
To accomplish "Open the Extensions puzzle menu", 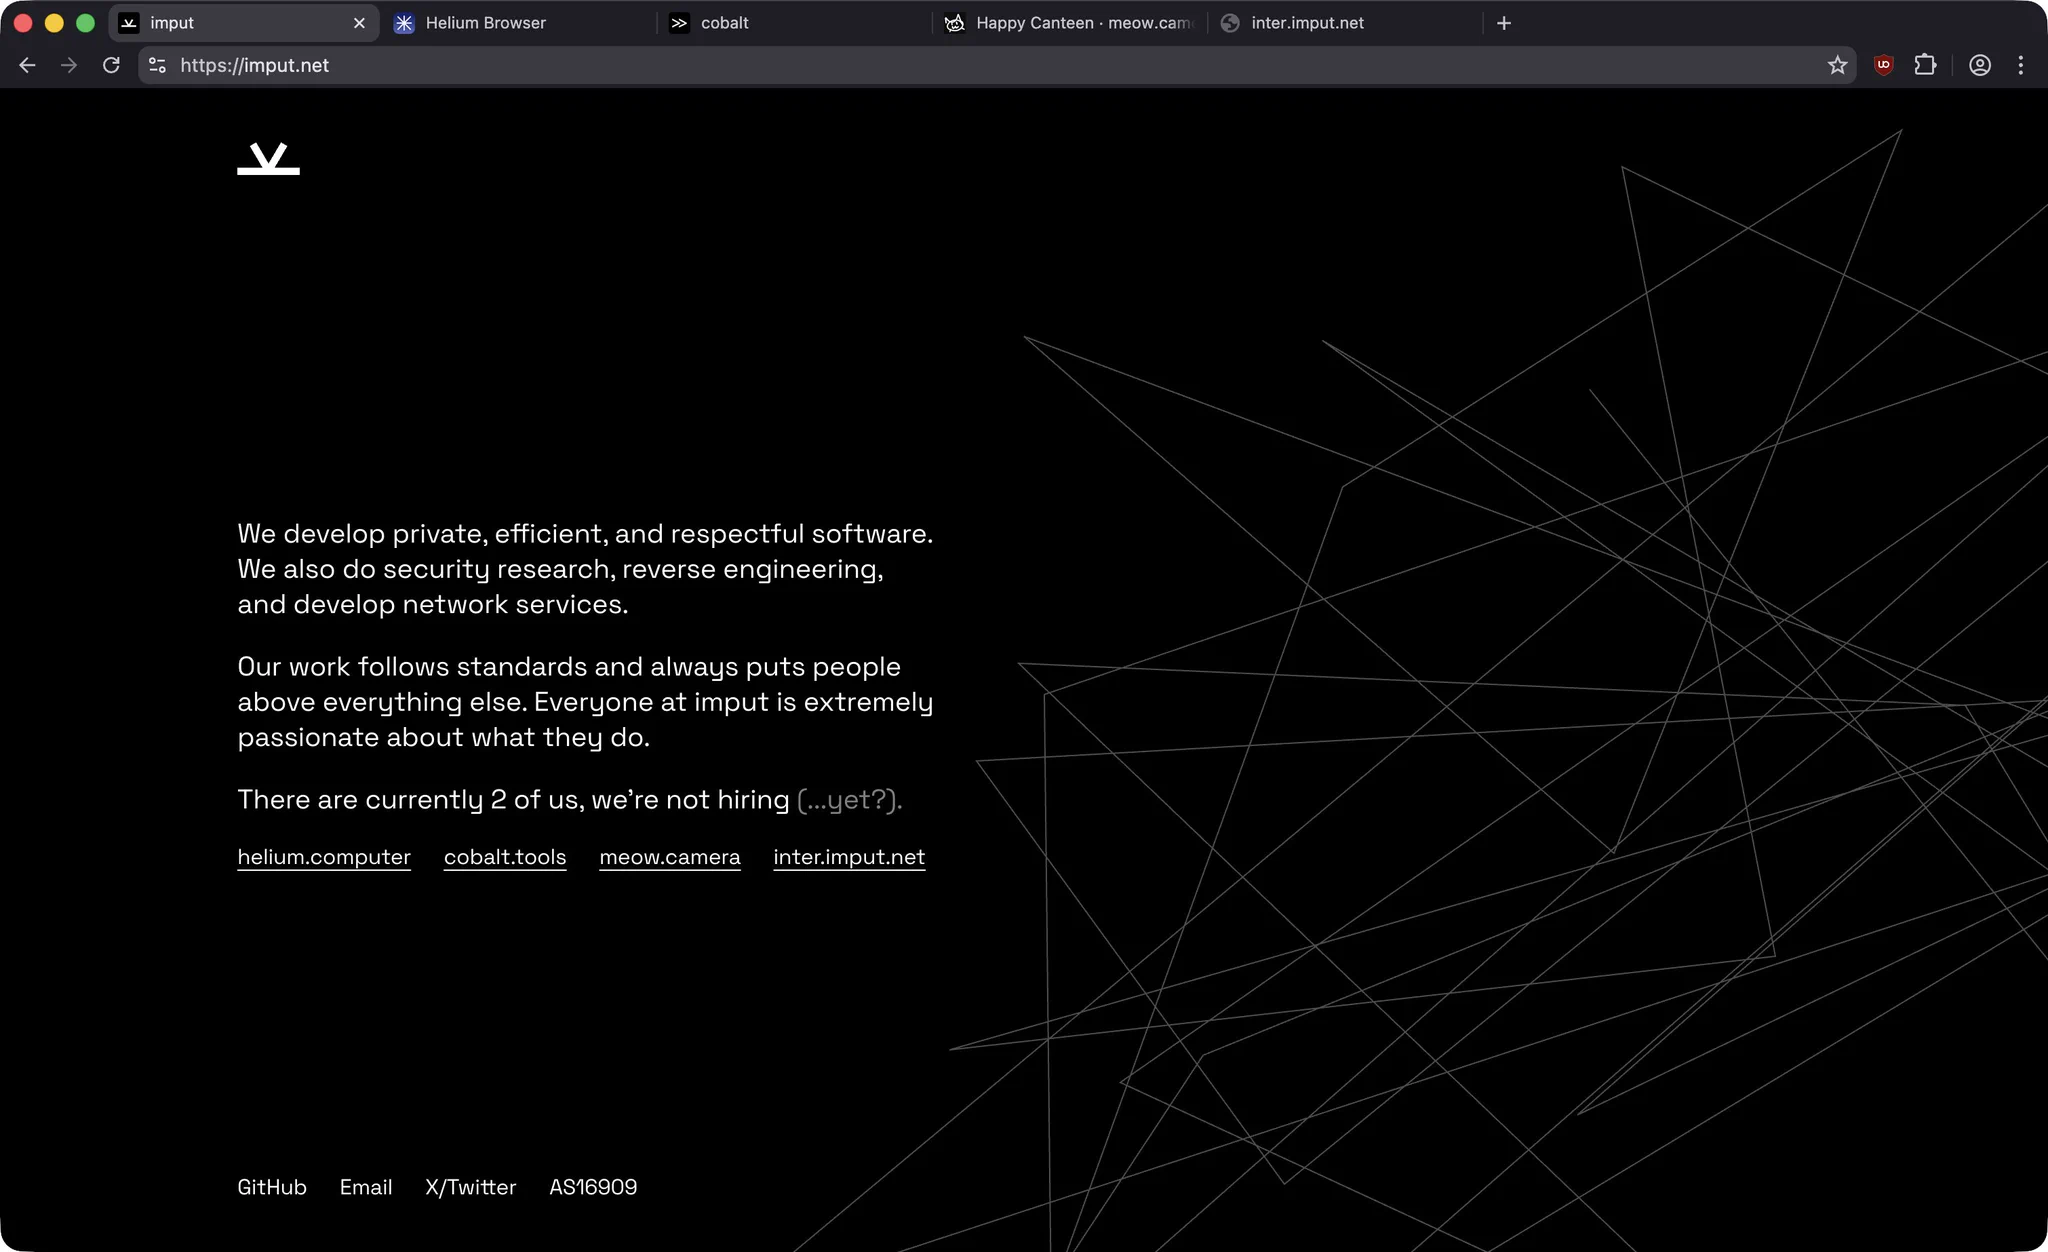I will click(x=1925, y=65).
